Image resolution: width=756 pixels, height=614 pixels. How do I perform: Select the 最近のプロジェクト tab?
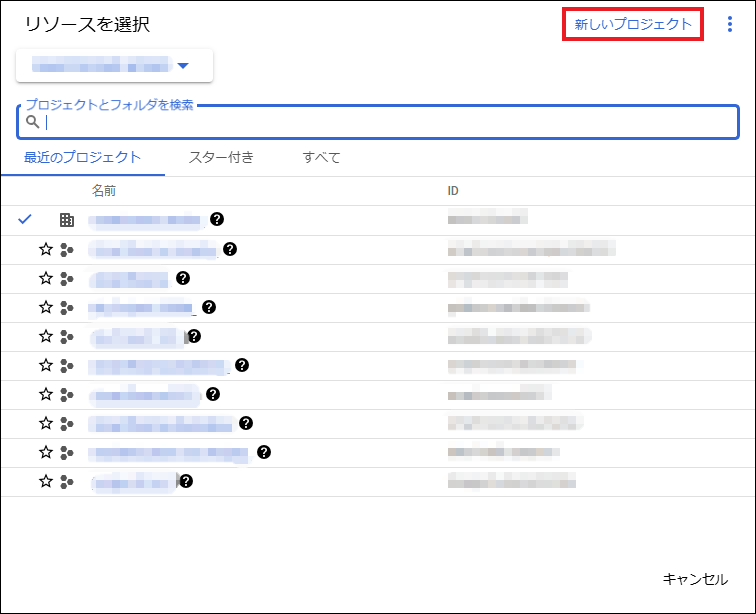[82, 157]
